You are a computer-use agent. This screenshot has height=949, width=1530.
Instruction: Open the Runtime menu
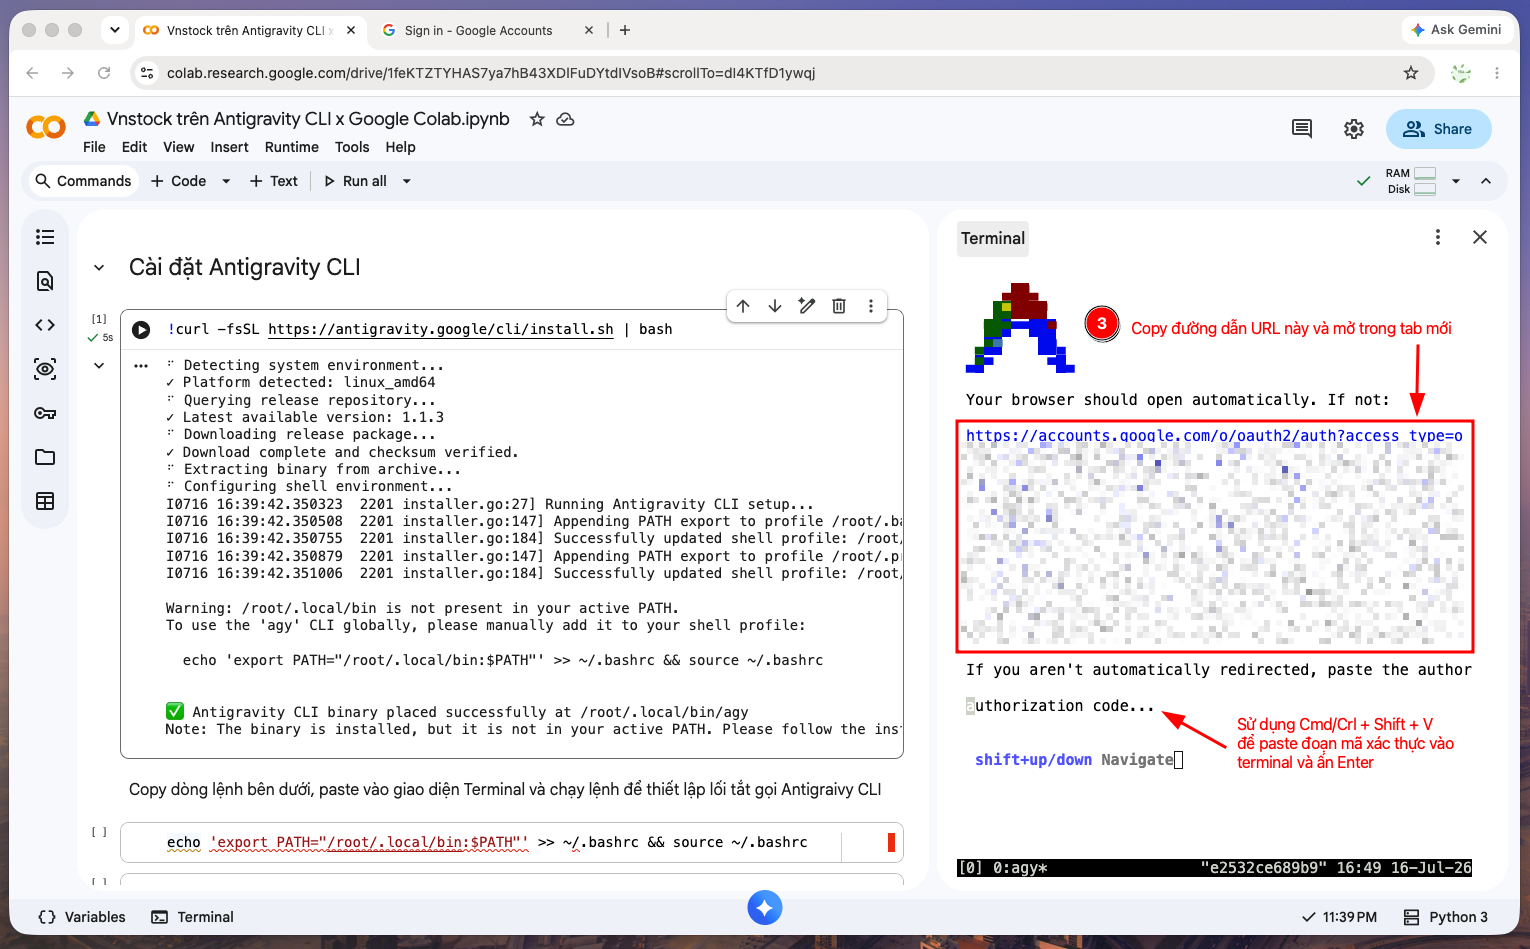(x=292, y=147)
